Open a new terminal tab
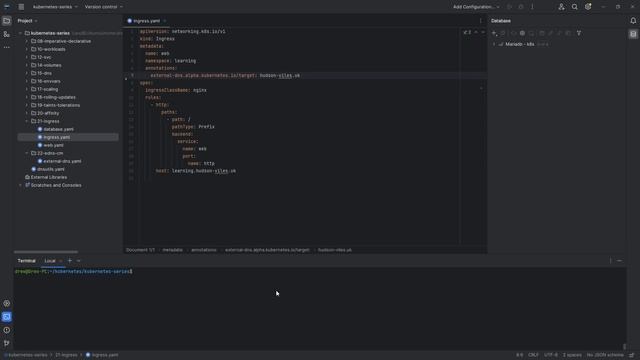 coord(69,260)
